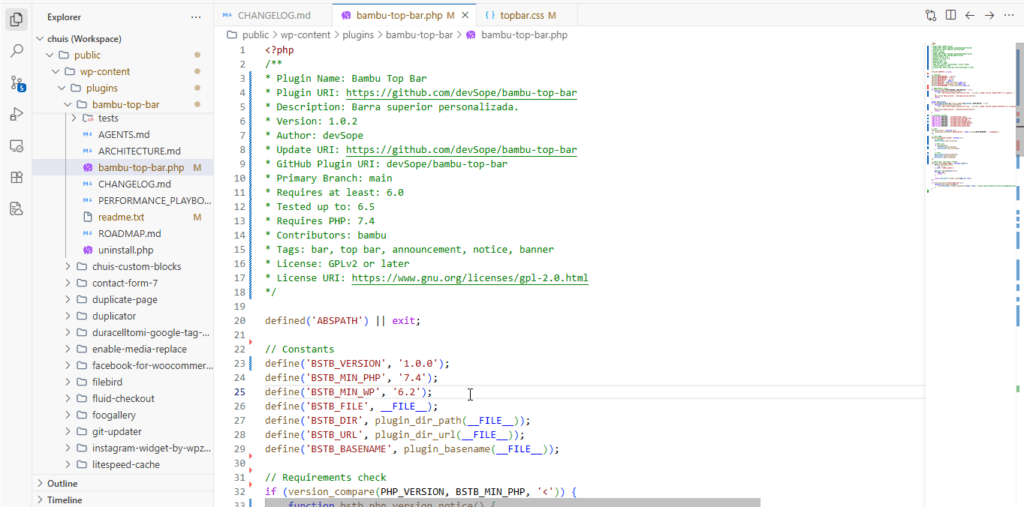Expand the filebird folder
The image size is (1024, 507).
click(68, 382)
